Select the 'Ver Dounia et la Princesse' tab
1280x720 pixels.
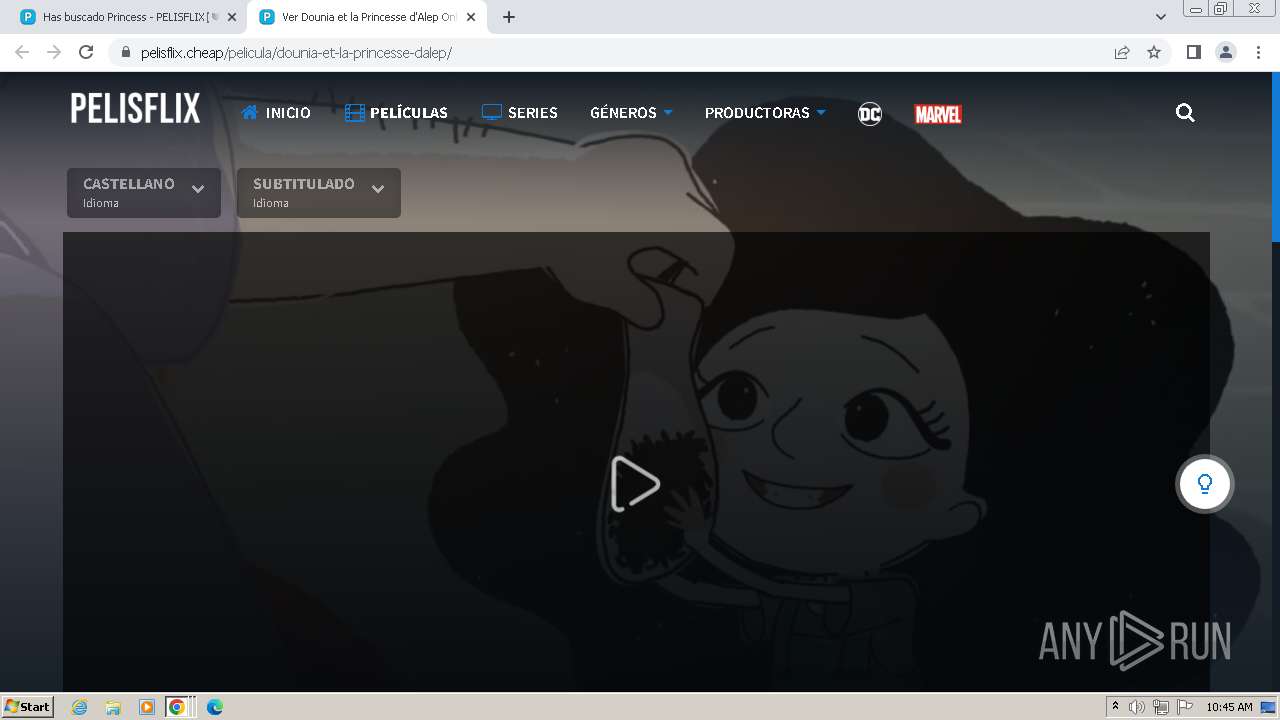pos(368,17)
